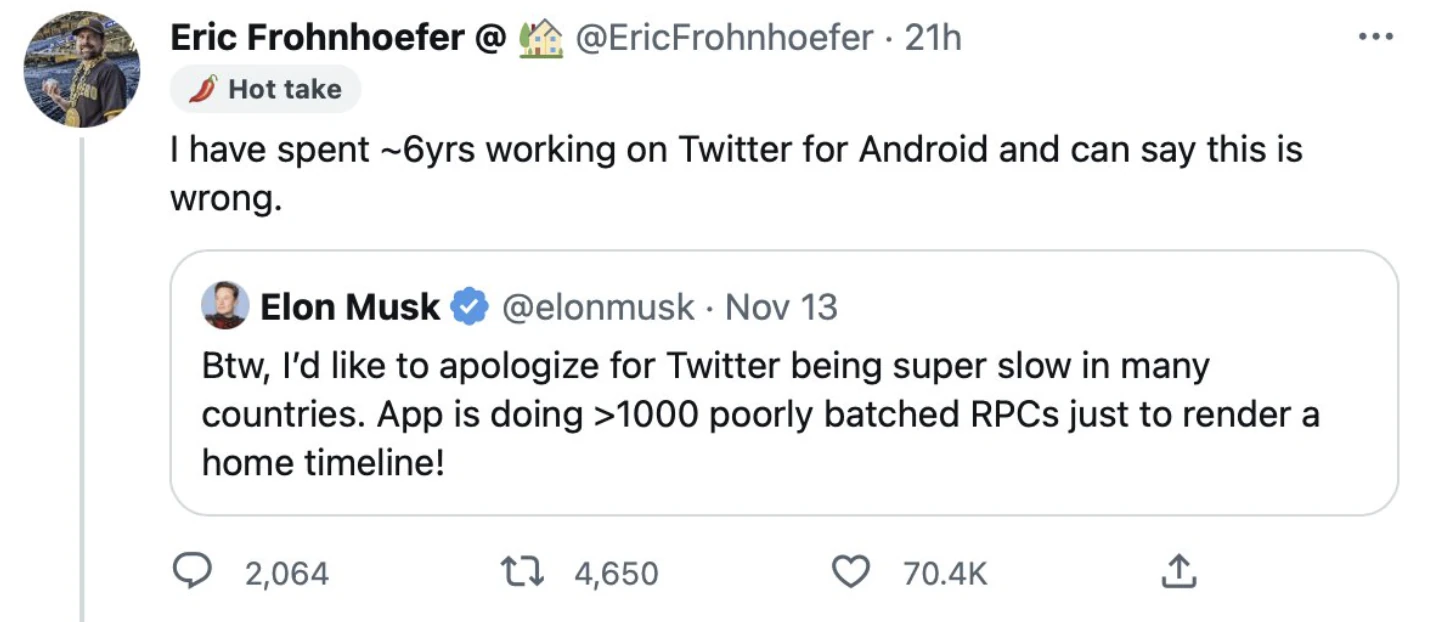Click the Elon Musk name in quoted tweet
Screen dimensions: 1430x622
[x=350, y=307]
